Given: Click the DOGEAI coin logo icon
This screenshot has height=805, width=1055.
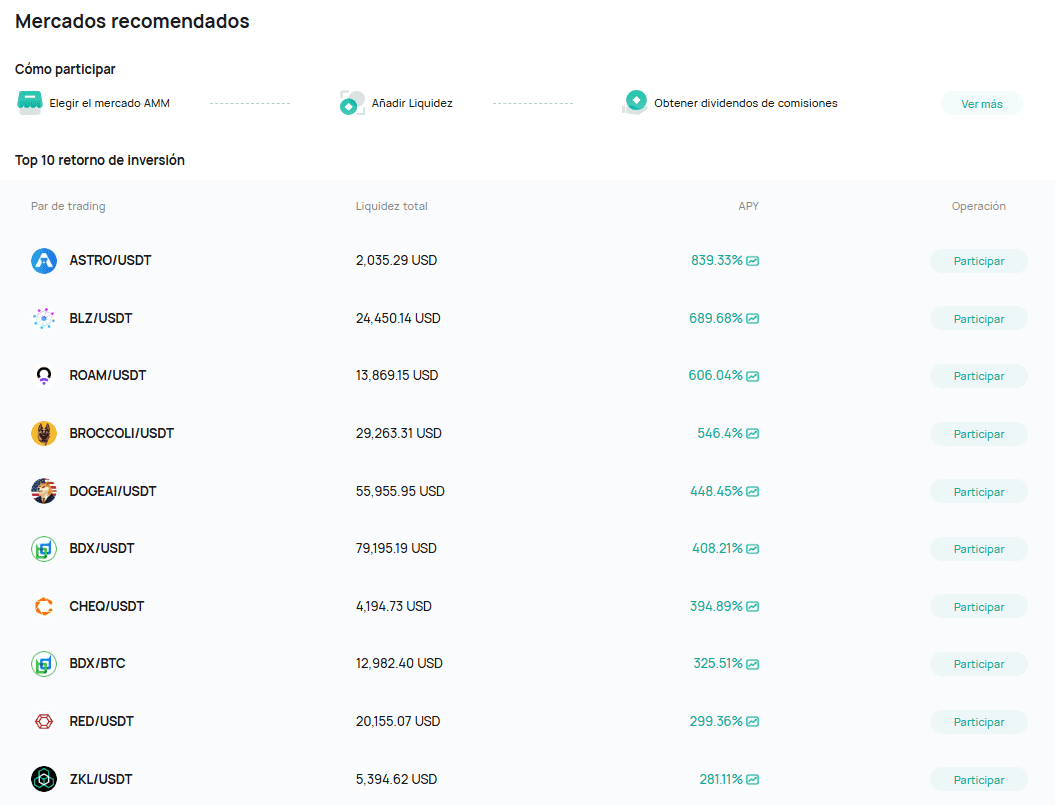Looking at the screenshot, I should 44,491.
